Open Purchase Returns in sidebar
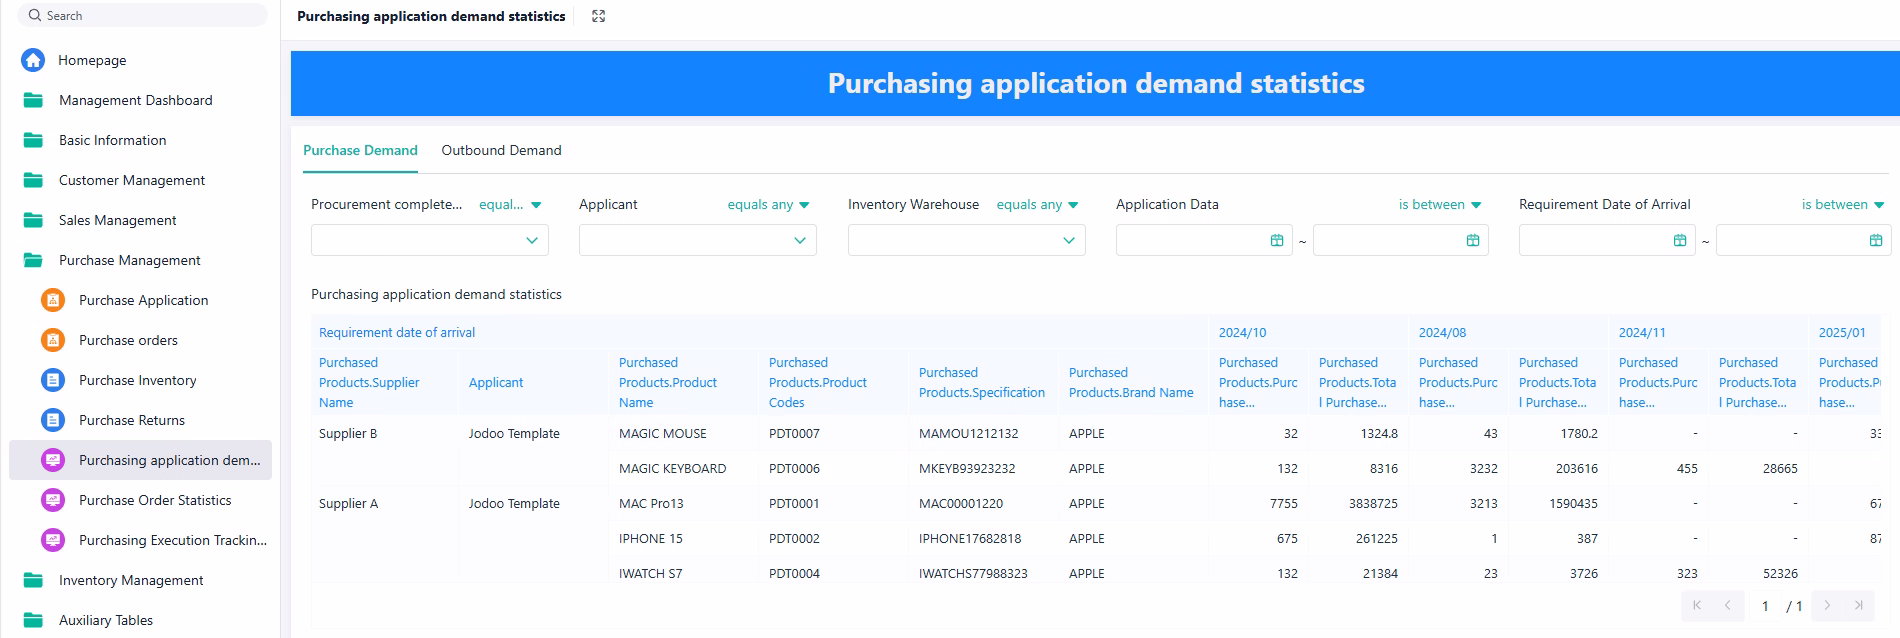 click(131, 420)
